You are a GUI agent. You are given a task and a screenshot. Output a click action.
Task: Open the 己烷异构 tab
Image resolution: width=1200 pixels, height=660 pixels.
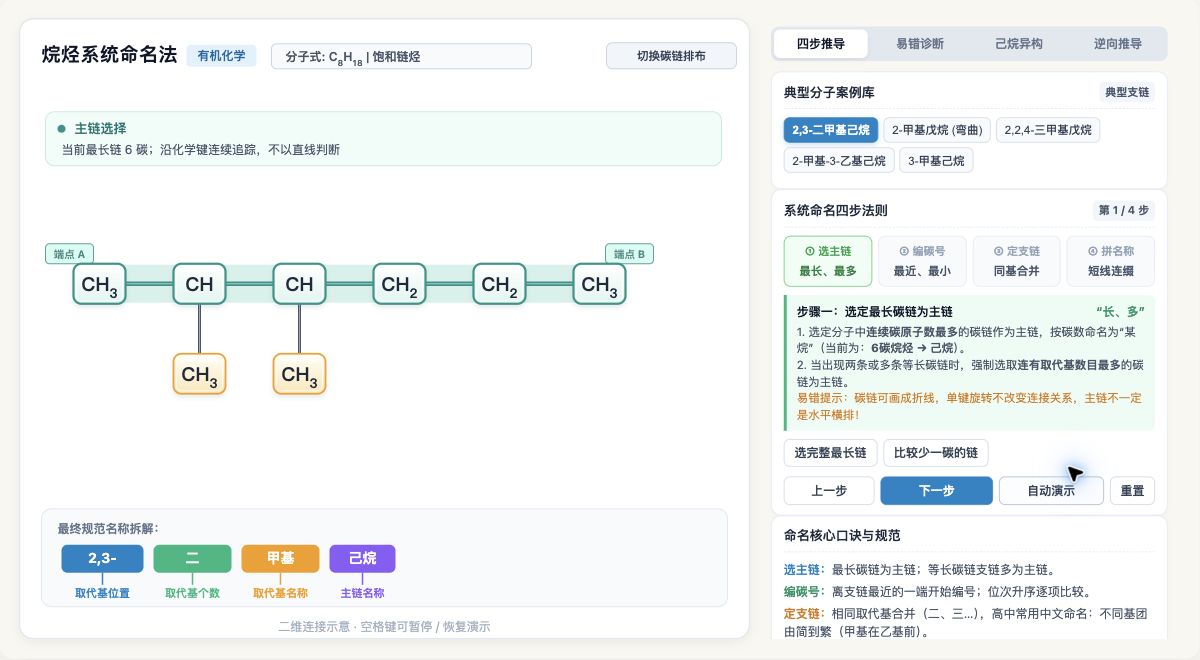[1018, 44]
